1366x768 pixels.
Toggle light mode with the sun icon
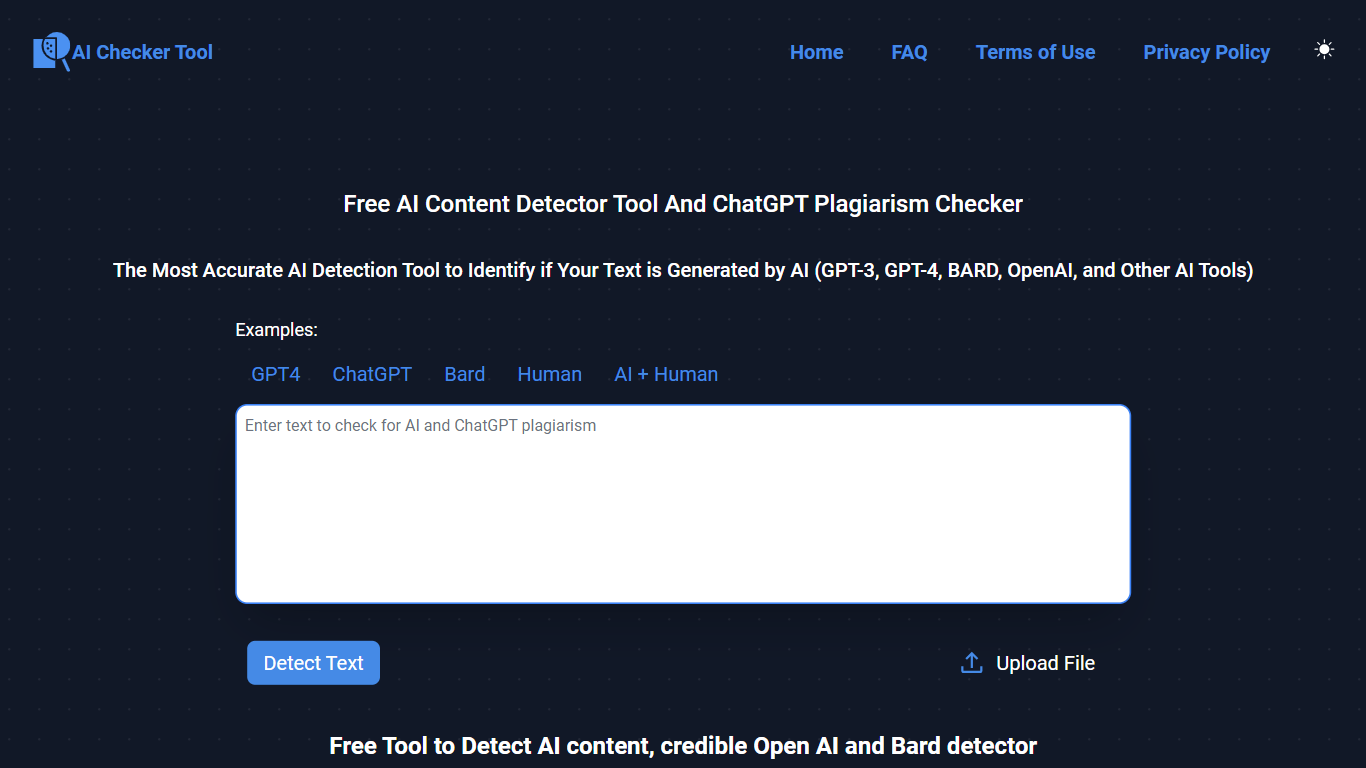(x=1324, y=50)
